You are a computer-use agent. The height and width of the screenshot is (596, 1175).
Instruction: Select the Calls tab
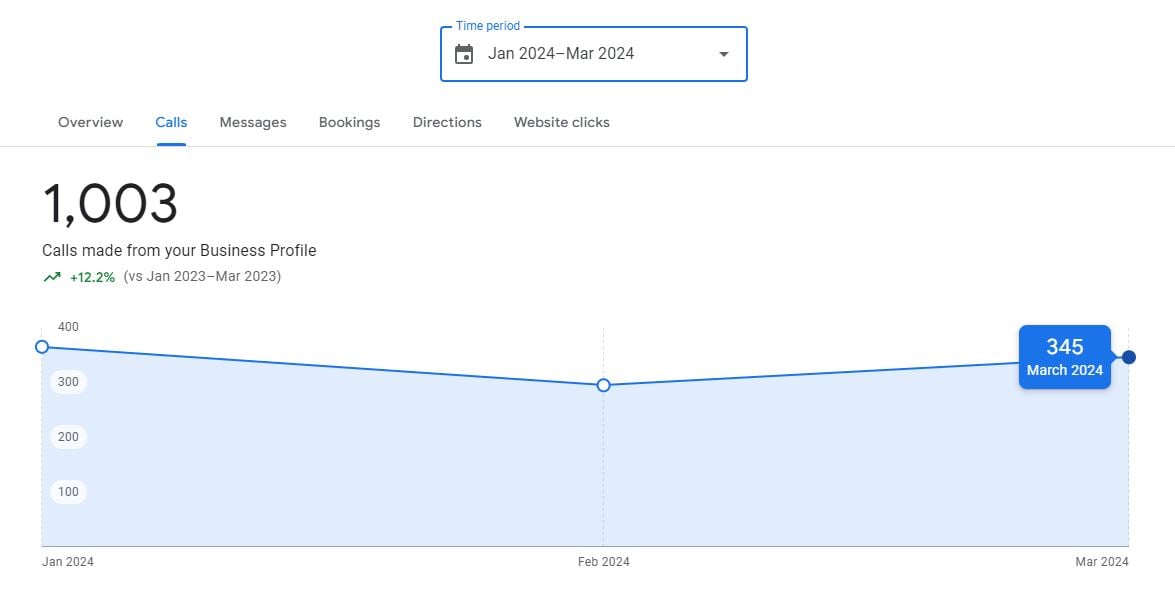171,122
